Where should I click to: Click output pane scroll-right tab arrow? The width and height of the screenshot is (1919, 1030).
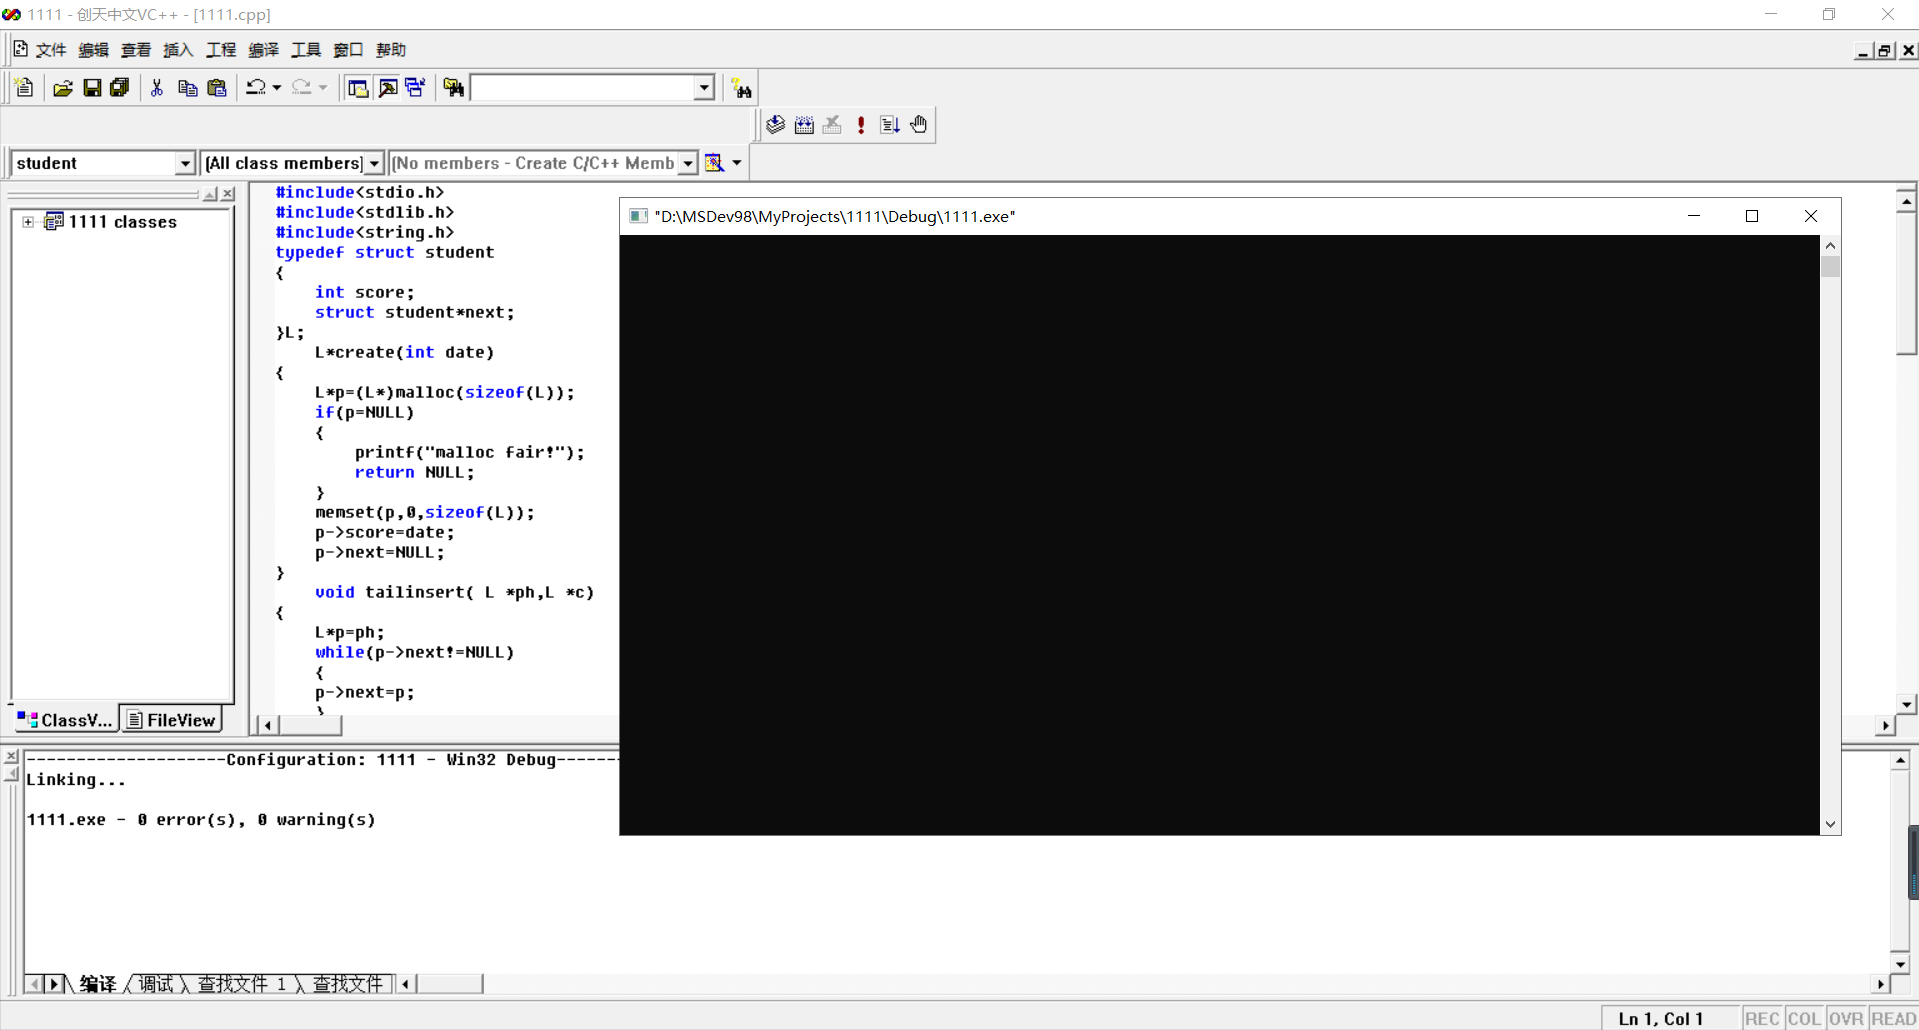55,984
